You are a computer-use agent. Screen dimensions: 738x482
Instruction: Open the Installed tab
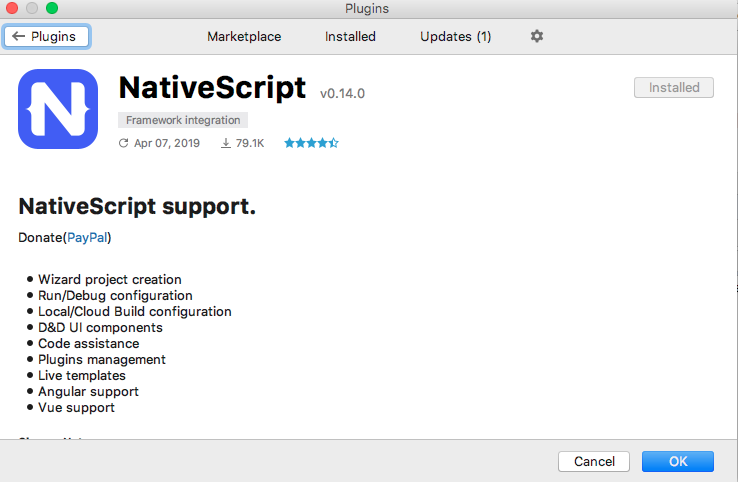[350, 37]
